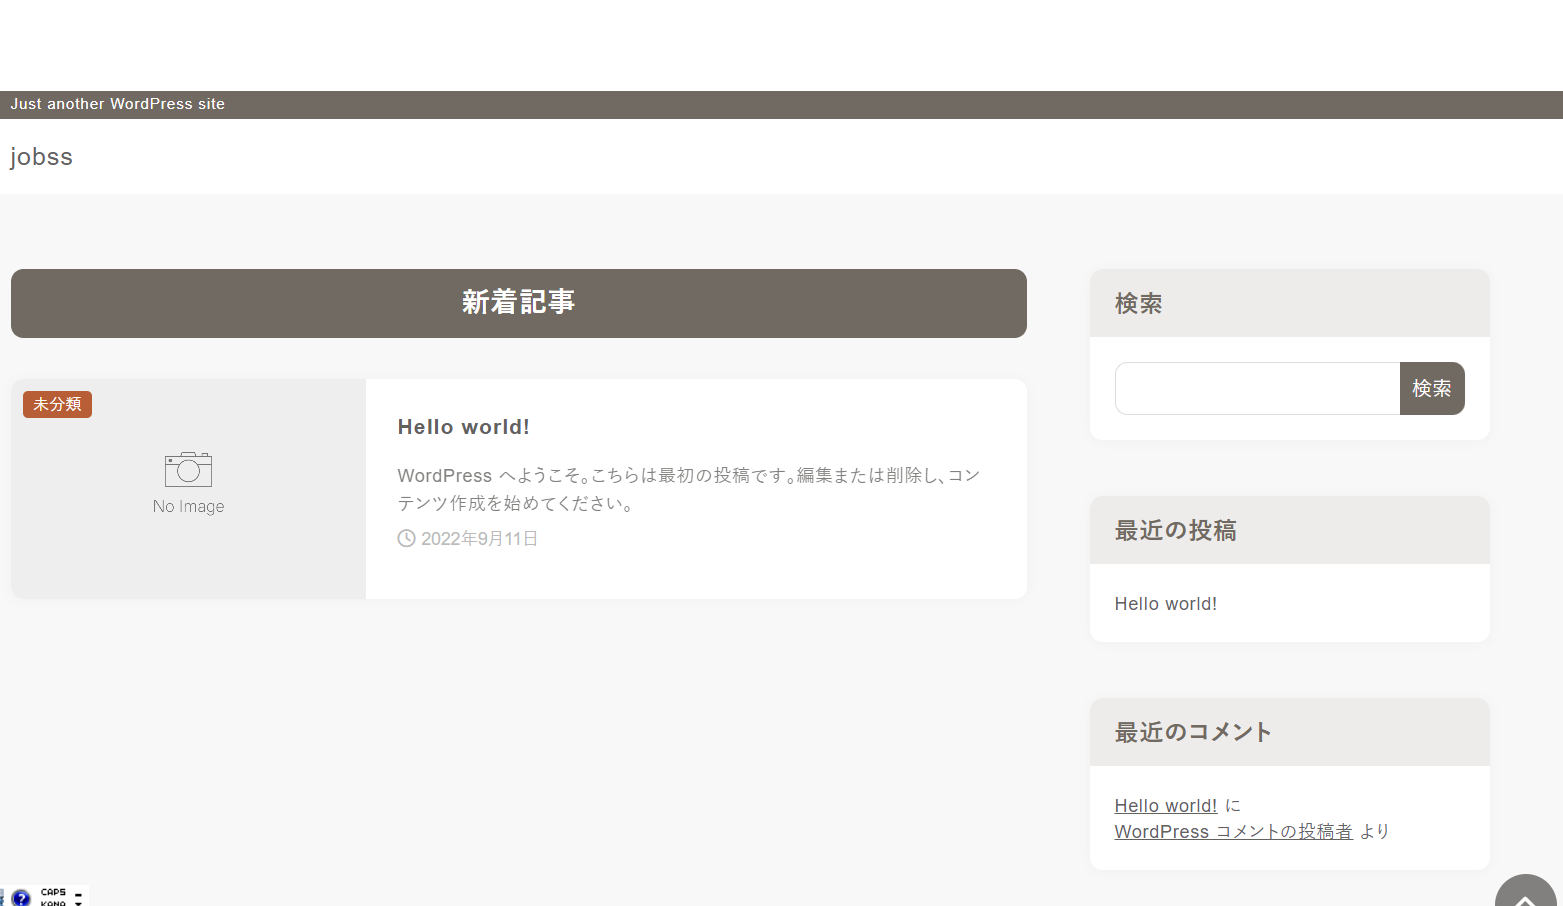Click the Just another WordPress site tagline
This screenshot has width=1563, height=906.
118,104
